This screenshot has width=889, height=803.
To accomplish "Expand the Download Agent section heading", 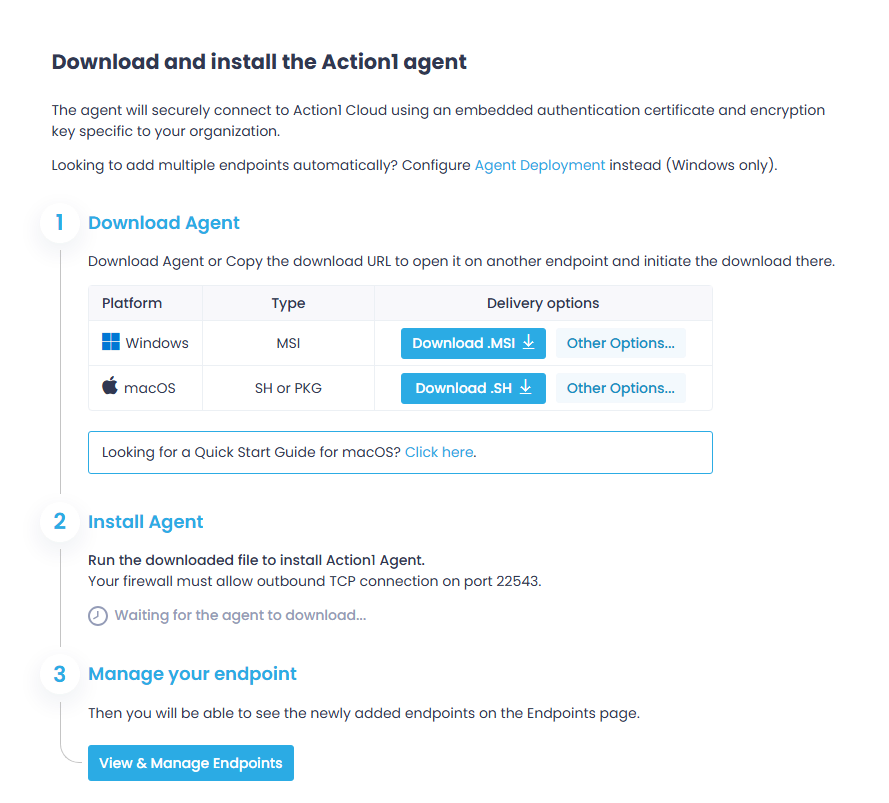I will pos(163,223).
